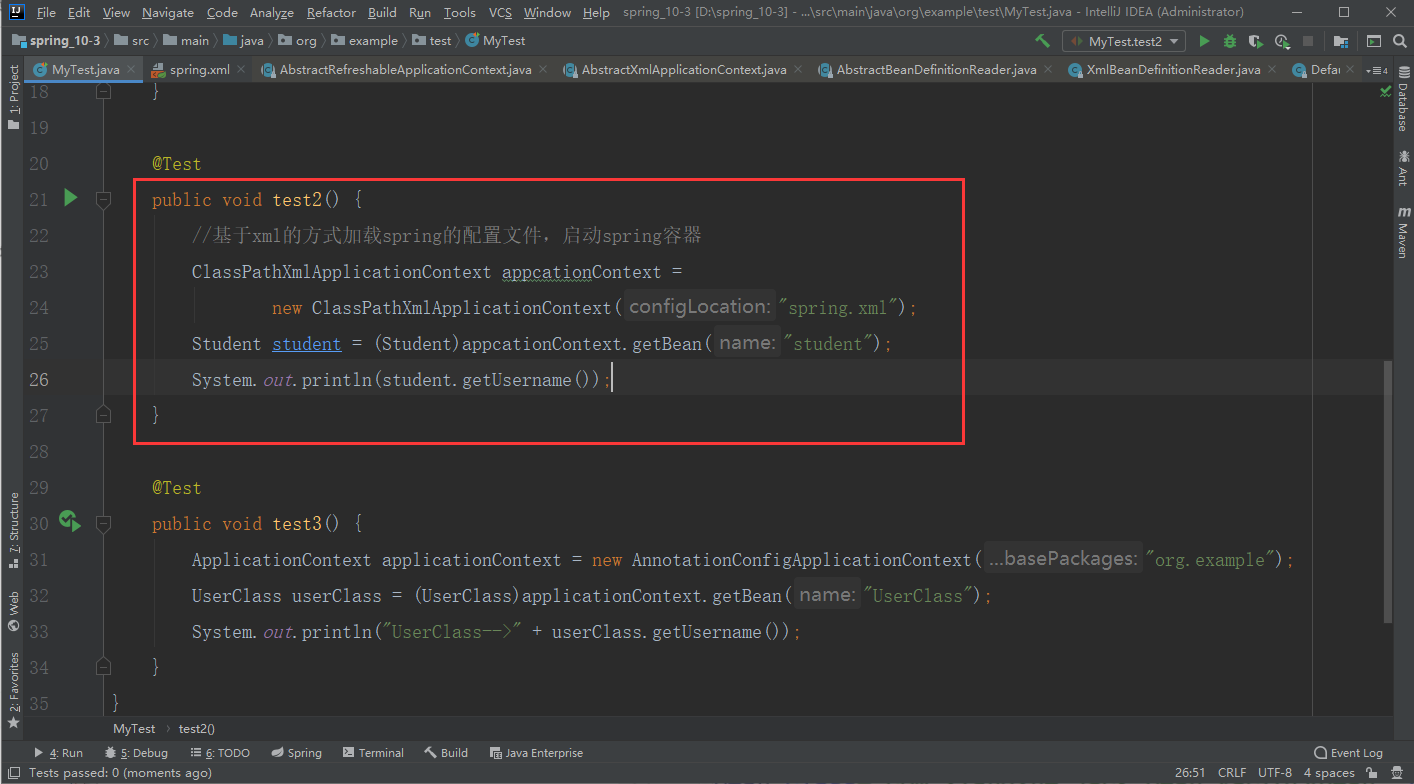Run with Coverage using the shield icon
The width and height of the screenshot is (1414, 784).
pos(1256,41)
